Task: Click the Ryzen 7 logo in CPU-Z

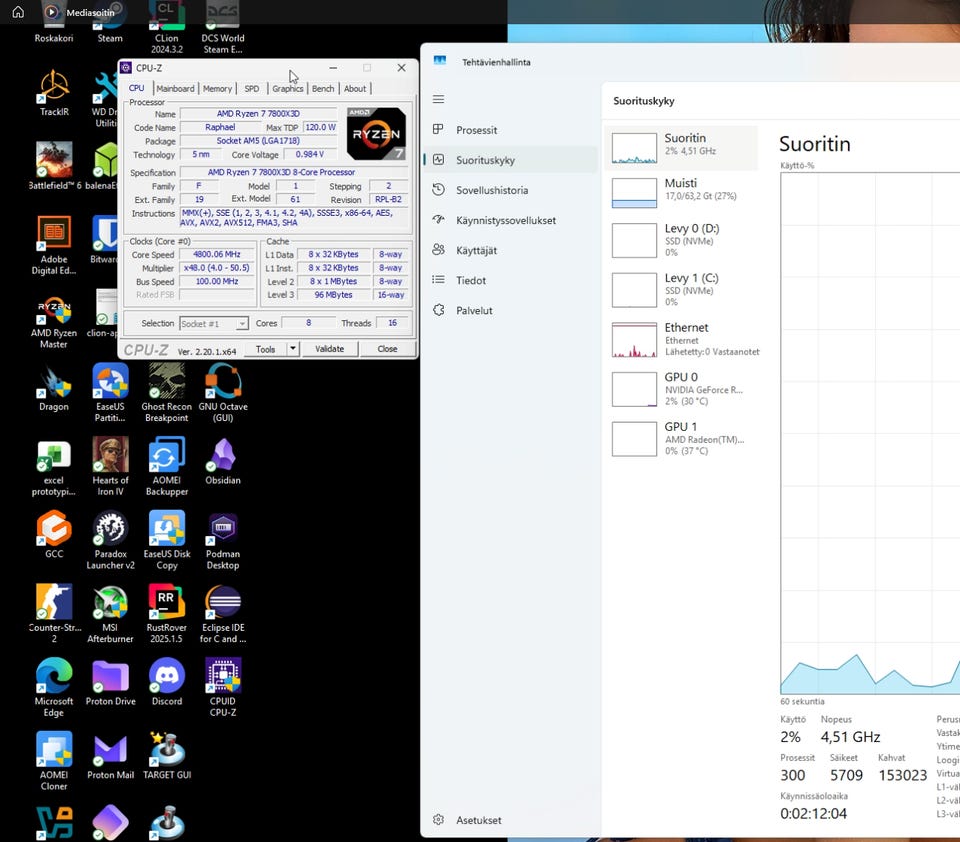Action: tap(377, 133)
